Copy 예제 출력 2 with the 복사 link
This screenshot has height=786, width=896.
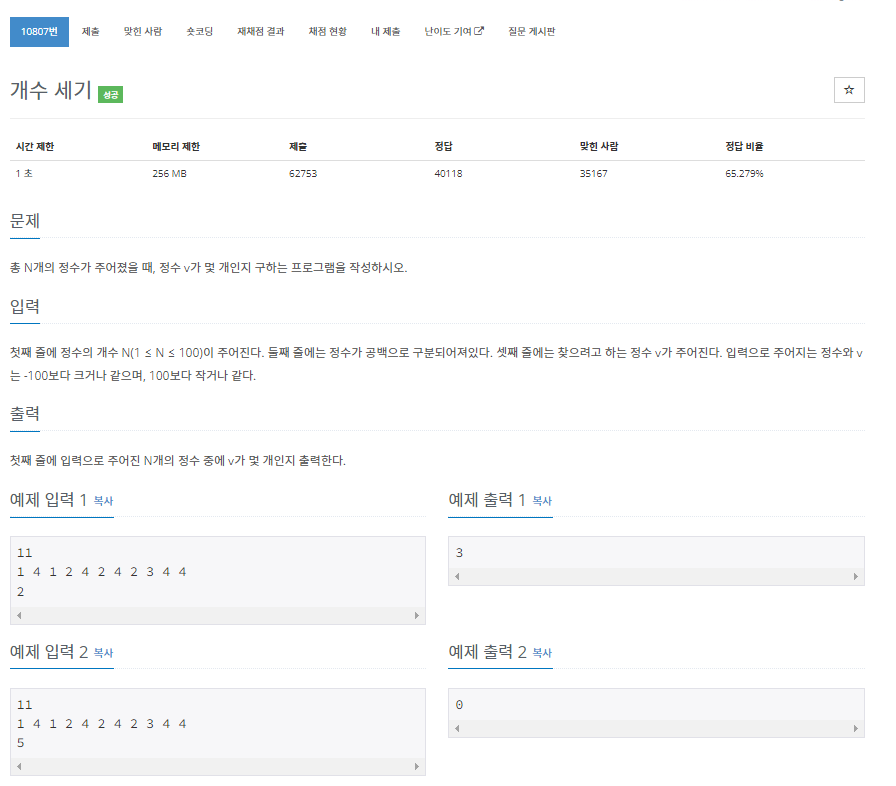(542, 653)
